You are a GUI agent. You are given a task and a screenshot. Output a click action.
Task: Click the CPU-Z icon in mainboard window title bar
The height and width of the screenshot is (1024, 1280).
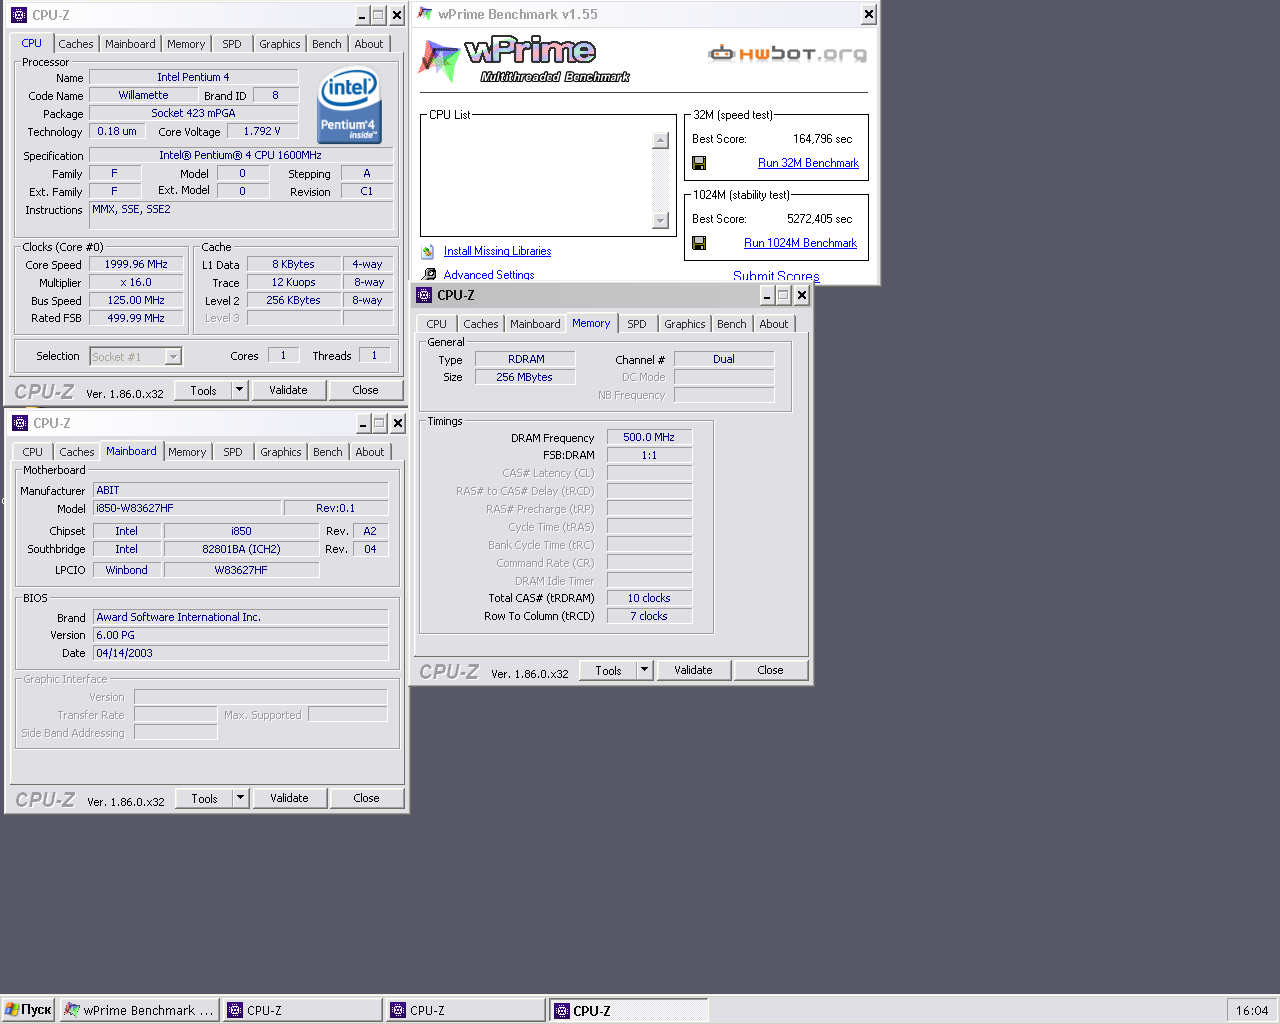tap(20, 423)
